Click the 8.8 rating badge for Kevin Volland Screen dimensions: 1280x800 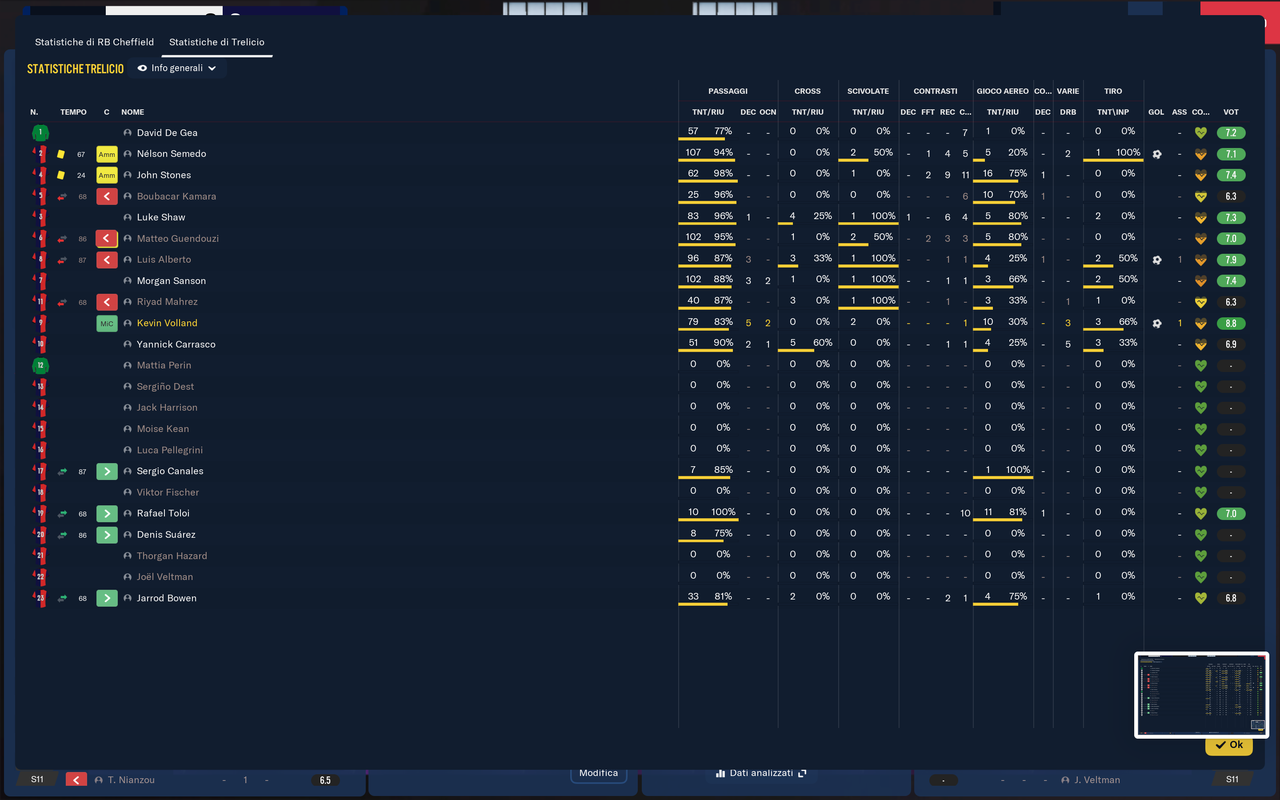pos(1231,324)
